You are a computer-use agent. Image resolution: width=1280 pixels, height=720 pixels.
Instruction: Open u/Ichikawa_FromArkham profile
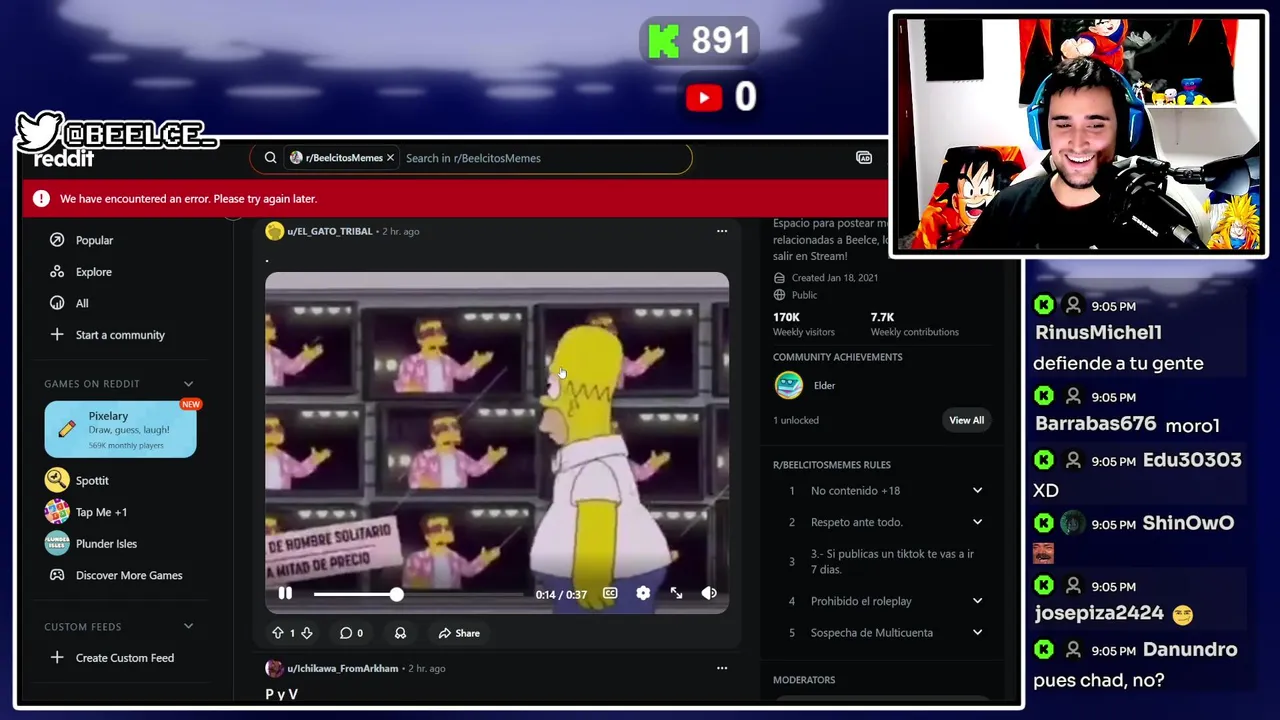tap(342, 668)
